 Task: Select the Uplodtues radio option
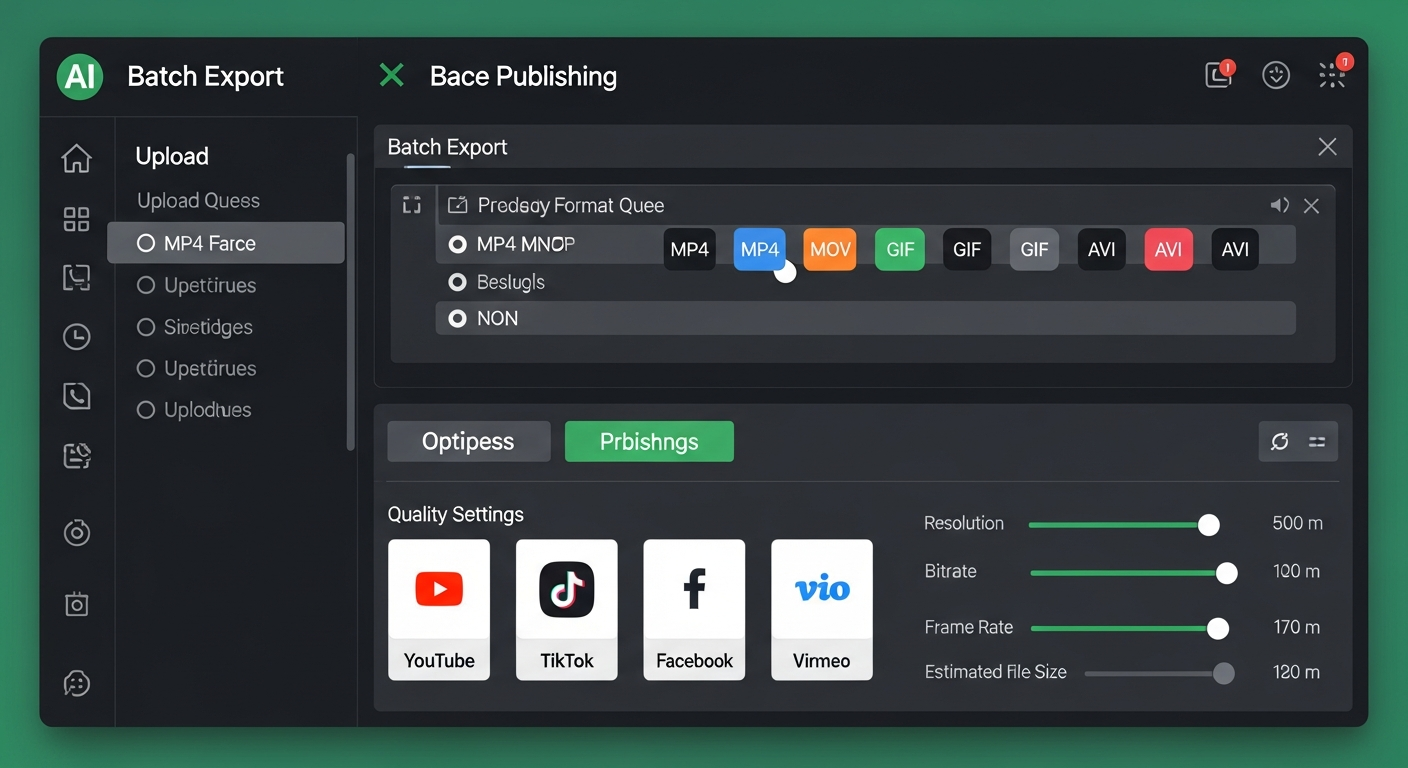pyautogui.click(x=146, y=409)
